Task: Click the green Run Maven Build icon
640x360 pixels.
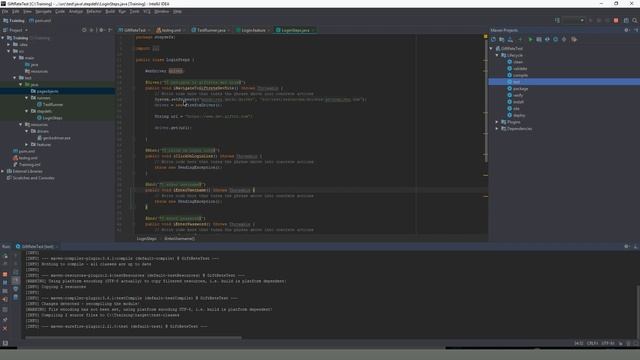Action: click(x=530, y=40)
